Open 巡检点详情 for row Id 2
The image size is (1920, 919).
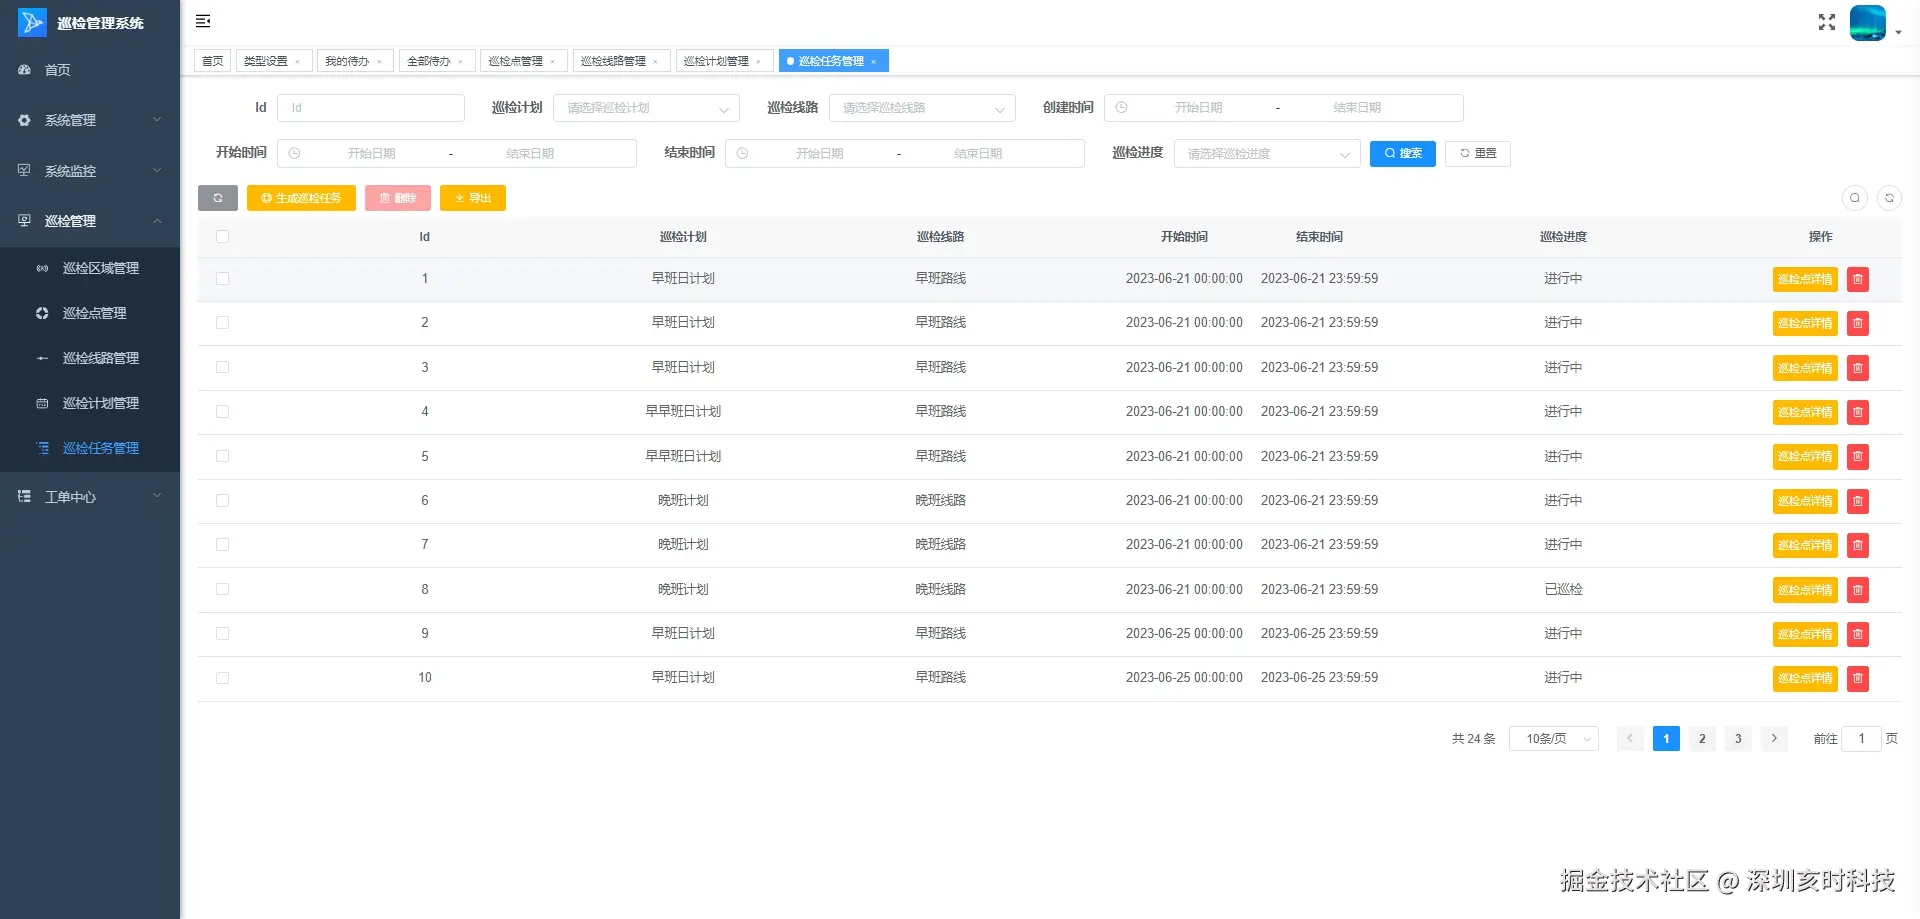(x=1805, y=324)
